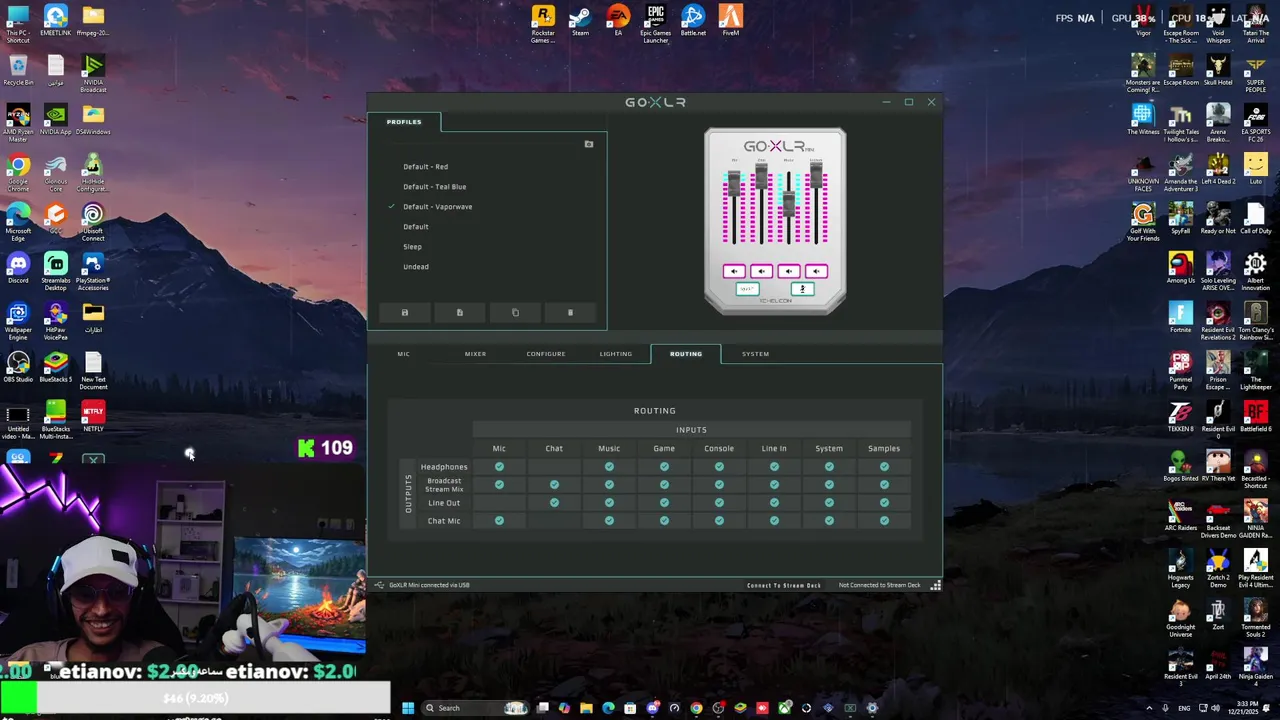The image size is (1280, 720).
Task: Open the Rockstar Games desktop shortcut
Action: click(543, 24)
